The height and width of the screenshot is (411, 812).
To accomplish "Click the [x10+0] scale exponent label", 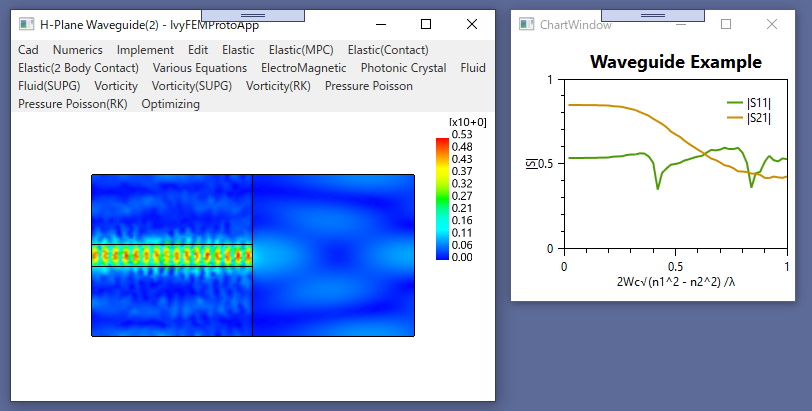I will pyautogui.click(x=468, y=122).
